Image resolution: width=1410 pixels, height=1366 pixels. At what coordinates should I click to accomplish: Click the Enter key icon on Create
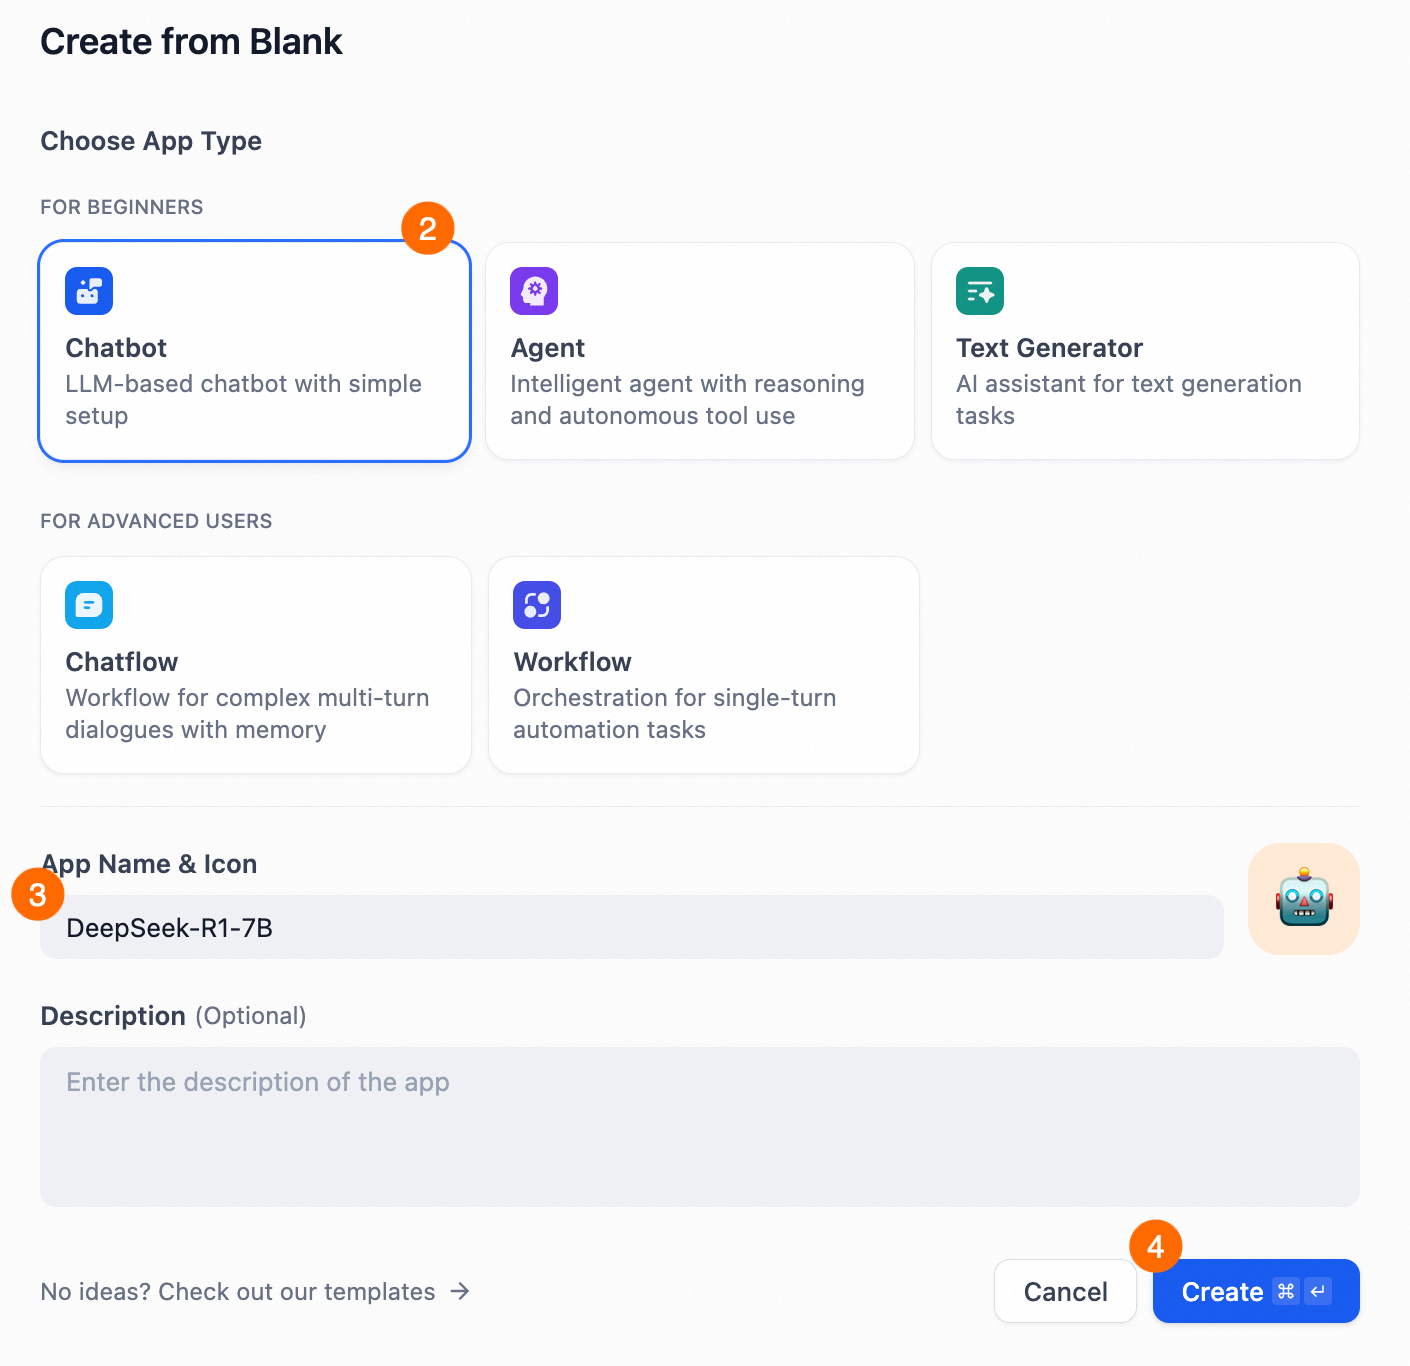(1318, 1291)
